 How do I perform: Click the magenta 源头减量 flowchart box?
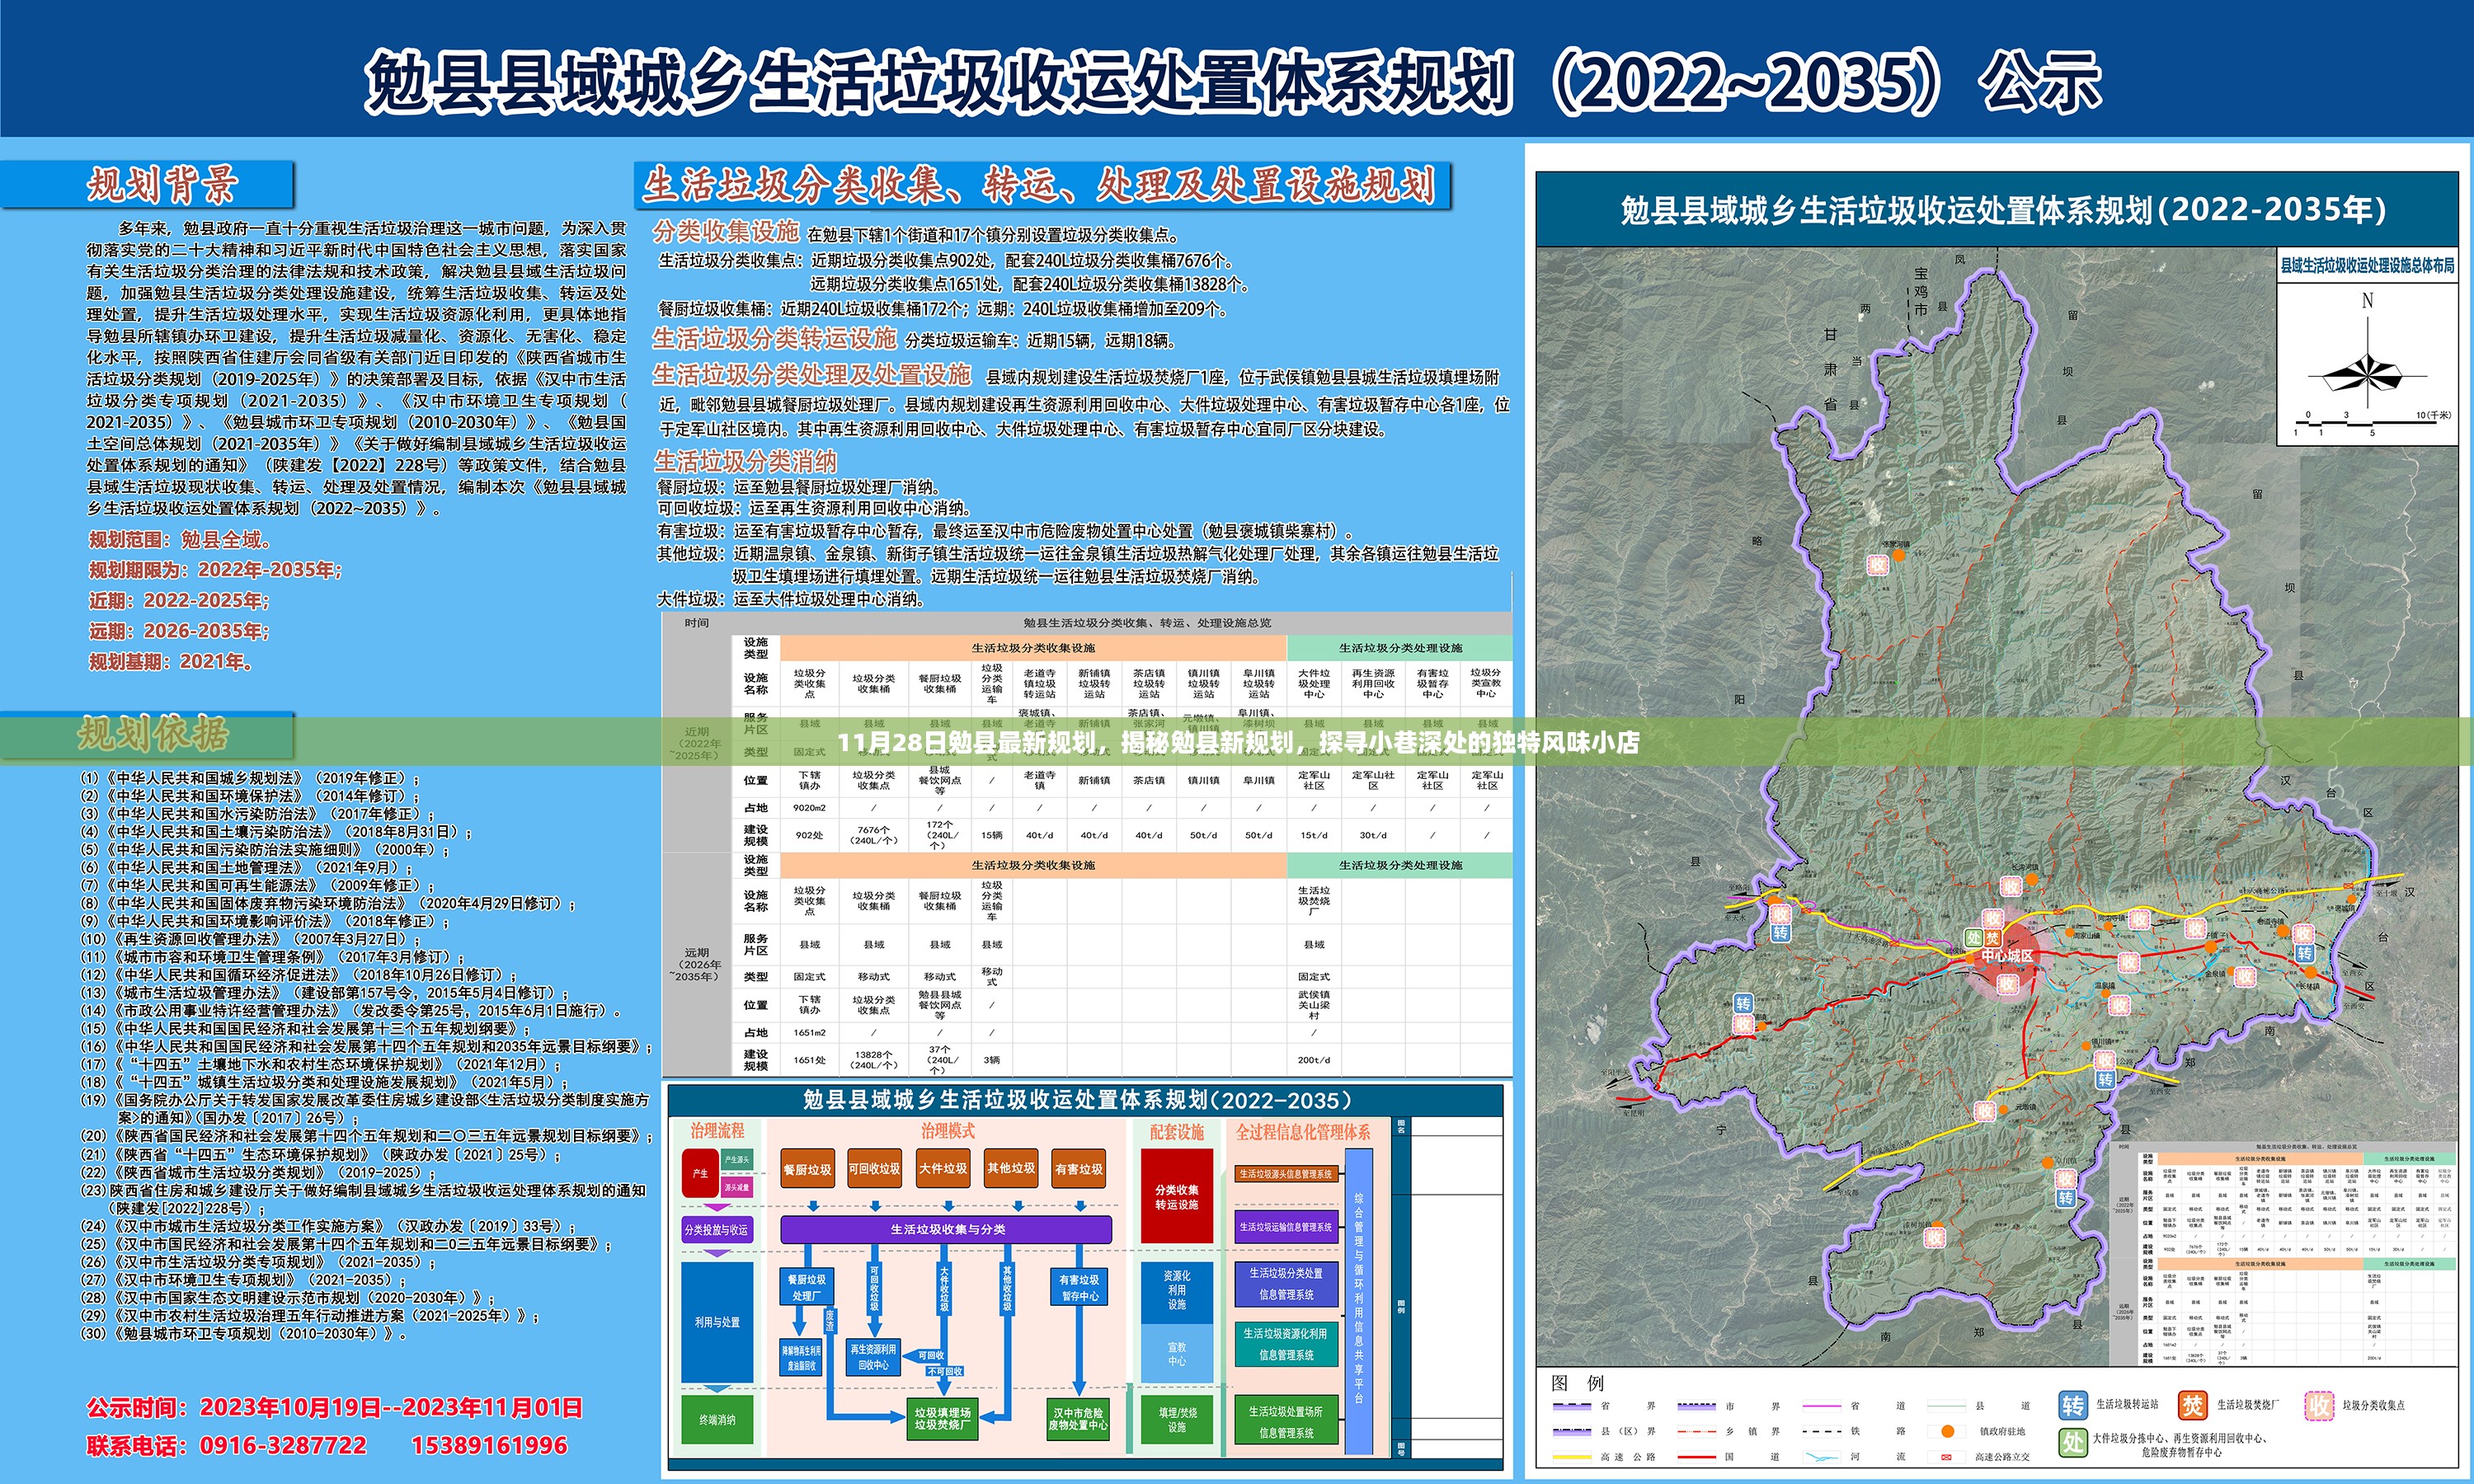click(737, 1187)
